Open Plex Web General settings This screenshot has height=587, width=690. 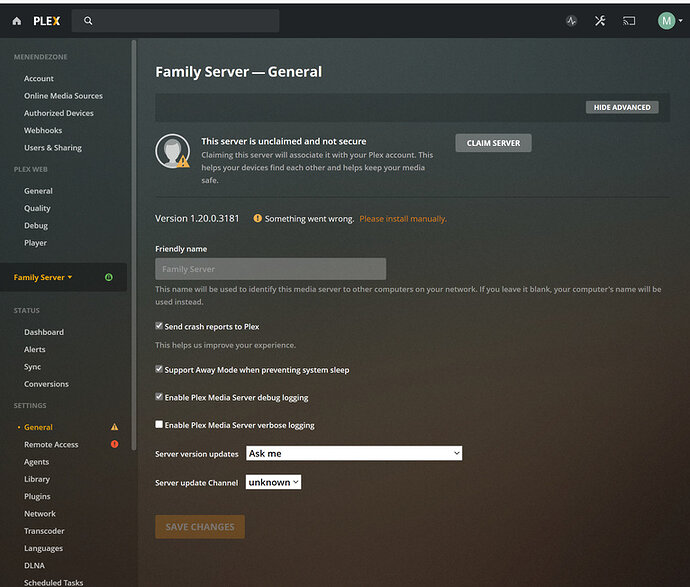pos(38,191)
